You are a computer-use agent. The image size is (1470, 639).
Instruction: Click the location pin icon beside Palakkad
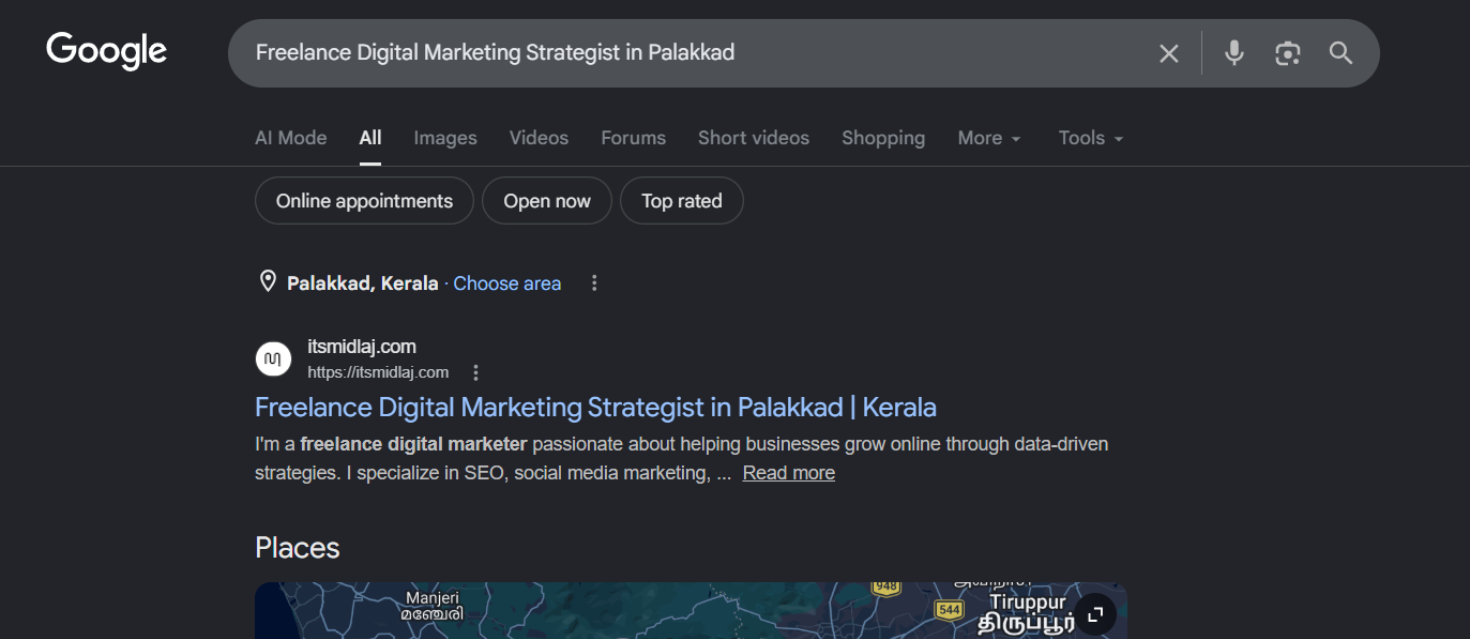[267, 282]
